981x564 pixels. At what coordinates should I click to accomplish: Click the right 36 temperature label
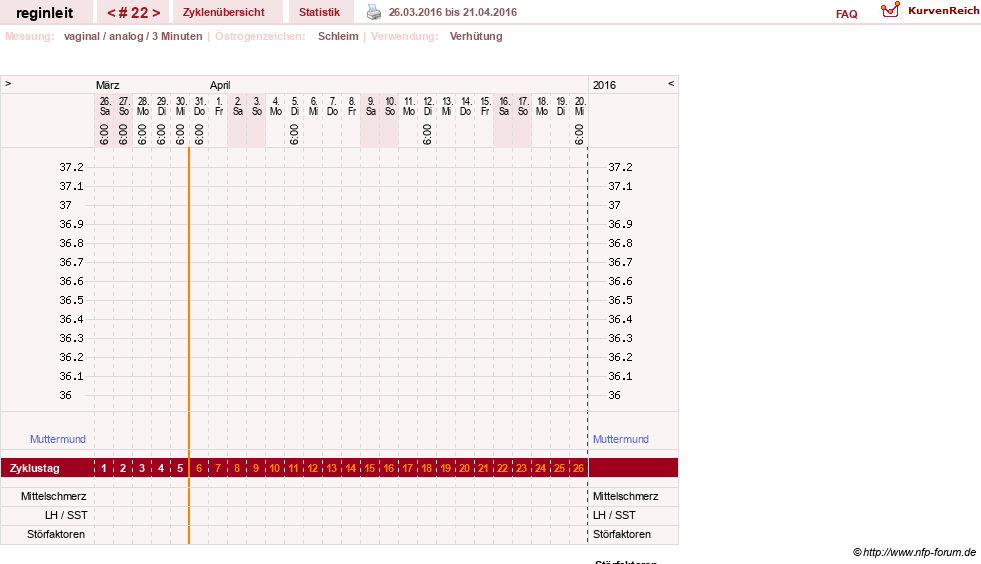614,395
